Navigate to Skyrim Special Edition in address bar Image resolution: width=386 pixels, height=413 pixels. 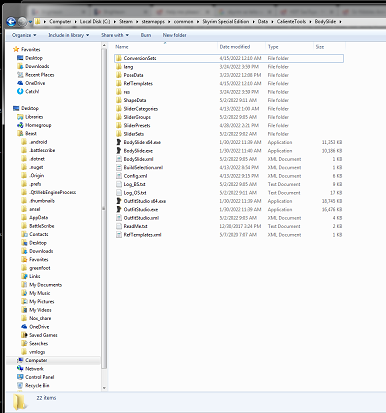point(226,22)
